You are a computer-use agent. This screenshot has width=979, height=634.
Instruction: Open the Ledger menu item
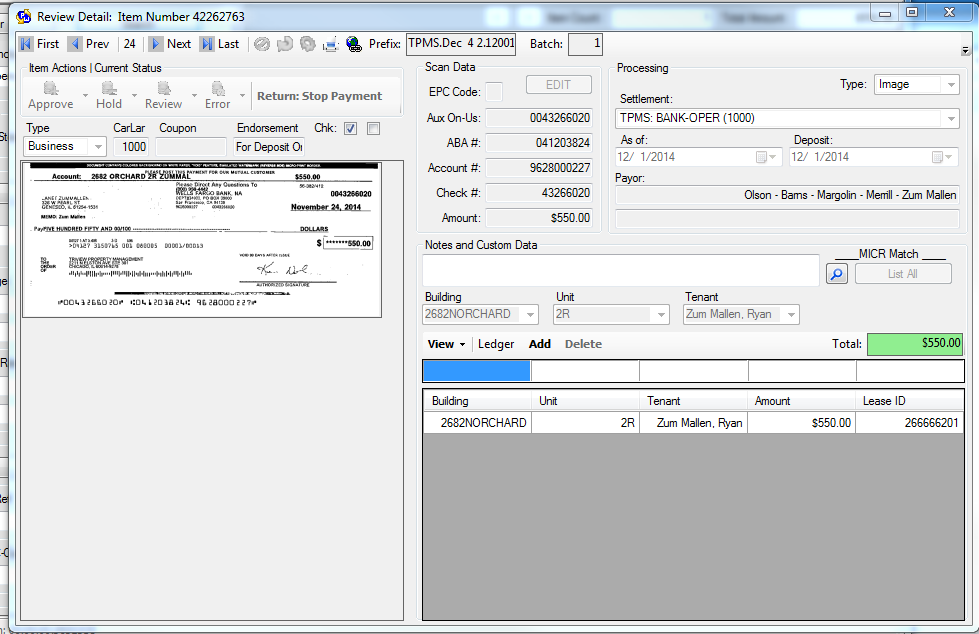(x=496, y=344)
